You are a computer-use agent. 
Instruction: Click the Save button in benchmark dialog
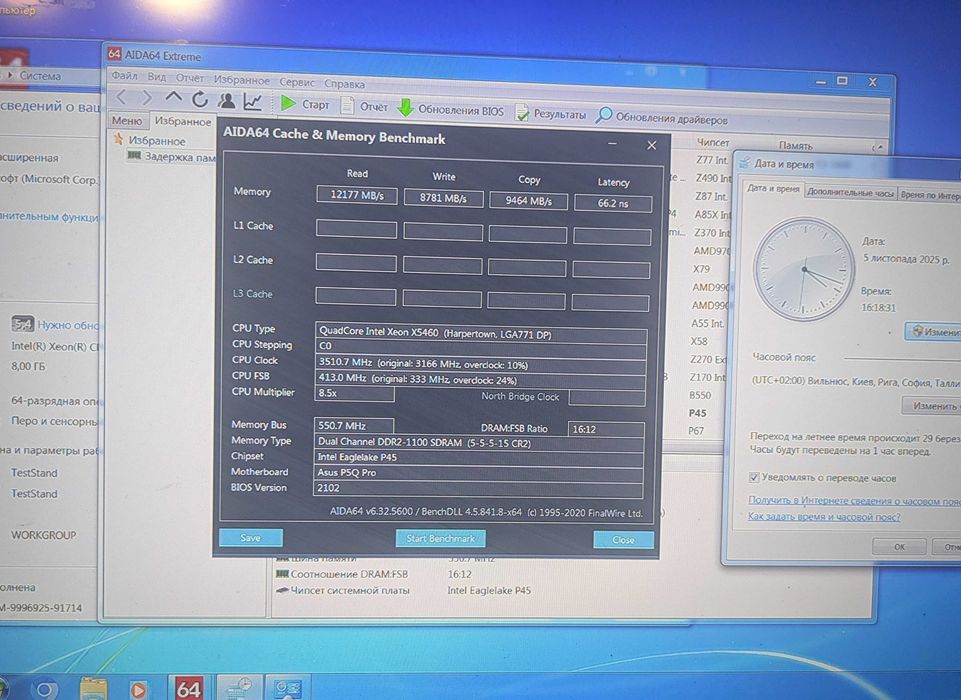[251, 538]
